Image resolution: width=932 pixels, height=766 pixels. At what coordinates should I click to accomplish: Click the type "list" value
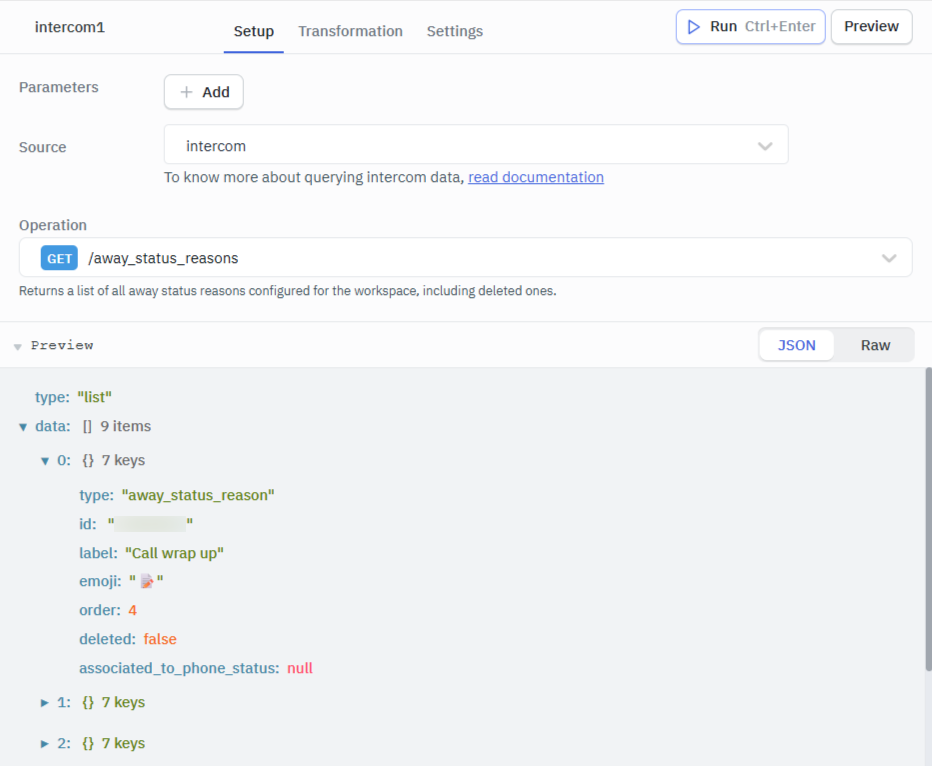(x=95, y=397)
